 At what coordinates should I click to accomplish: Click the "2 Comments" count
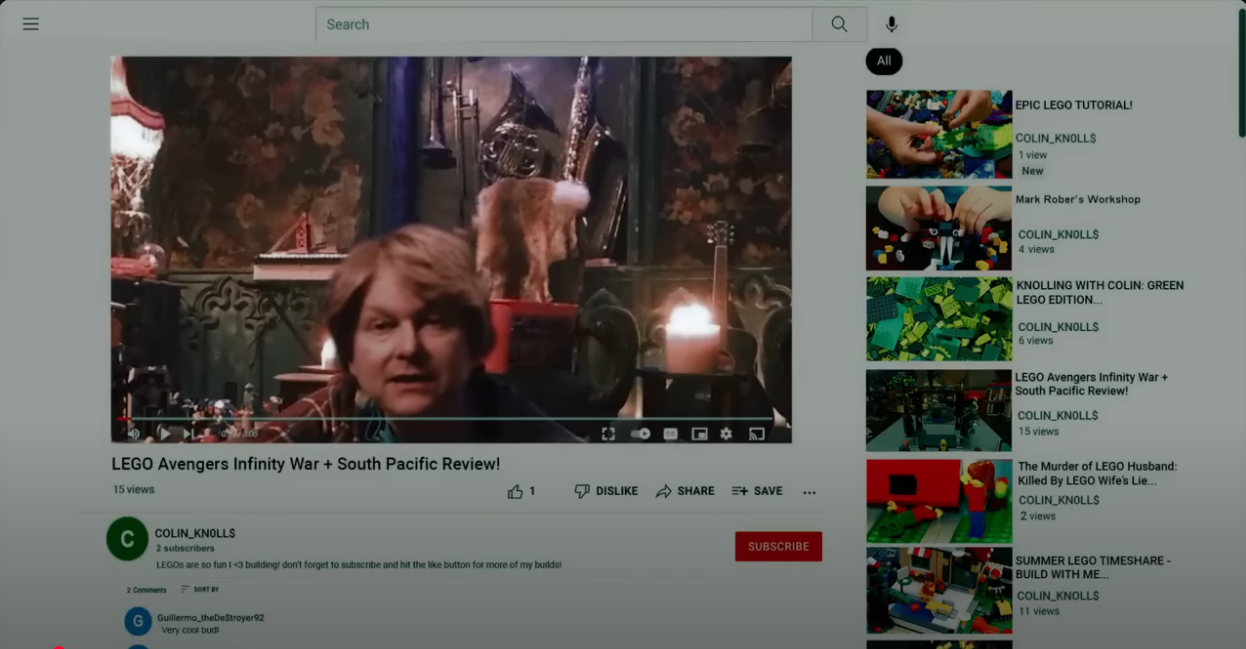click(x=146, y=590)
